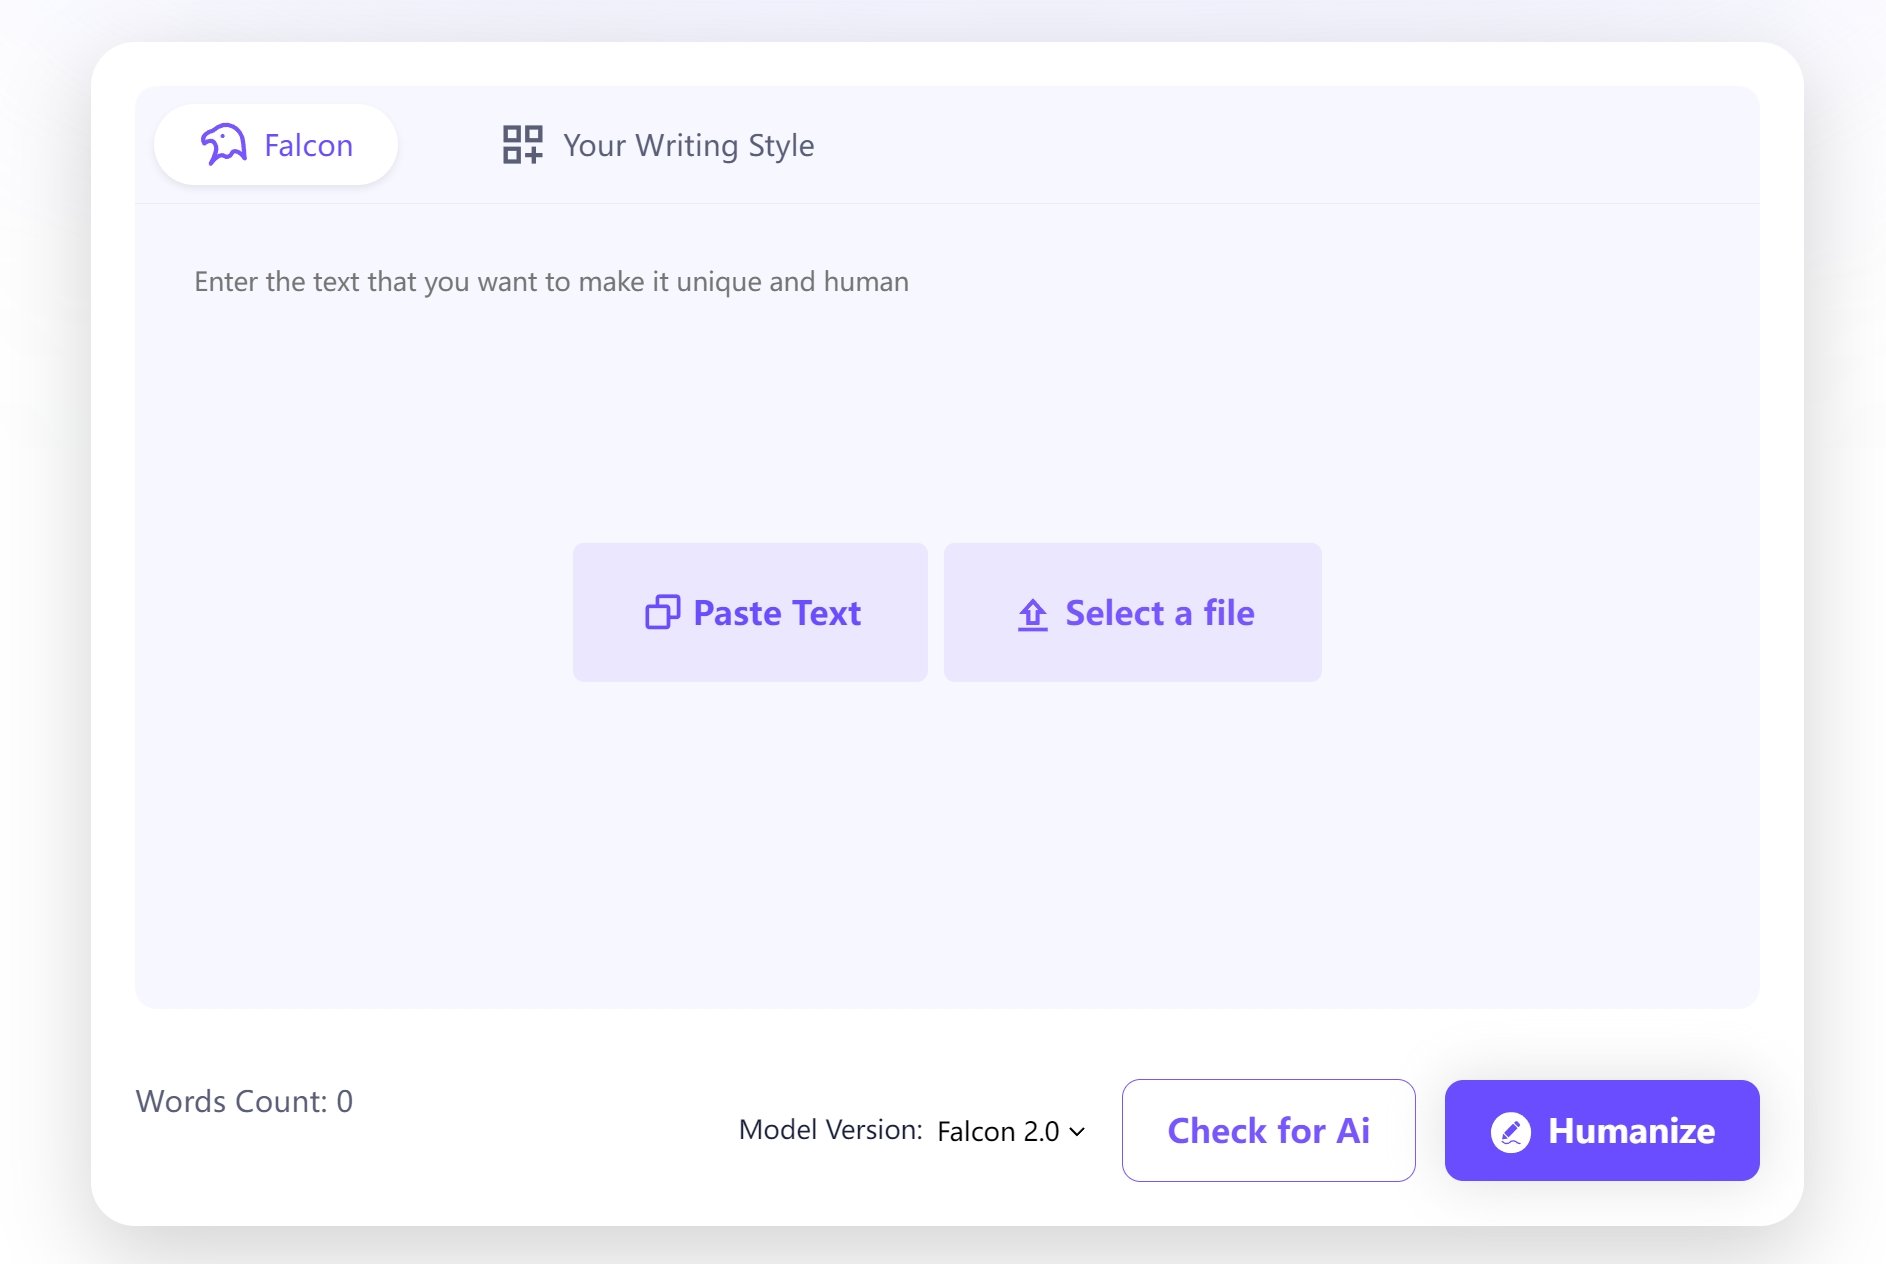Click the upload arrow icon in Select a file

tap(1032, 613)
